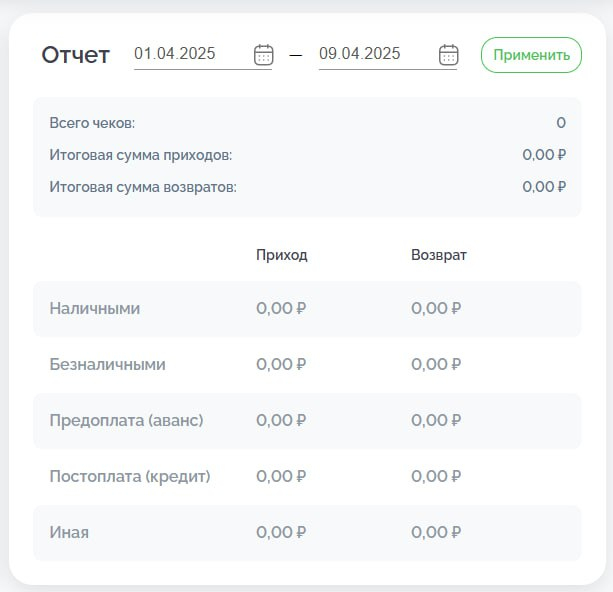613x592 pixels.
Task: Select the Наличными row label
Action: click(95, 309)
